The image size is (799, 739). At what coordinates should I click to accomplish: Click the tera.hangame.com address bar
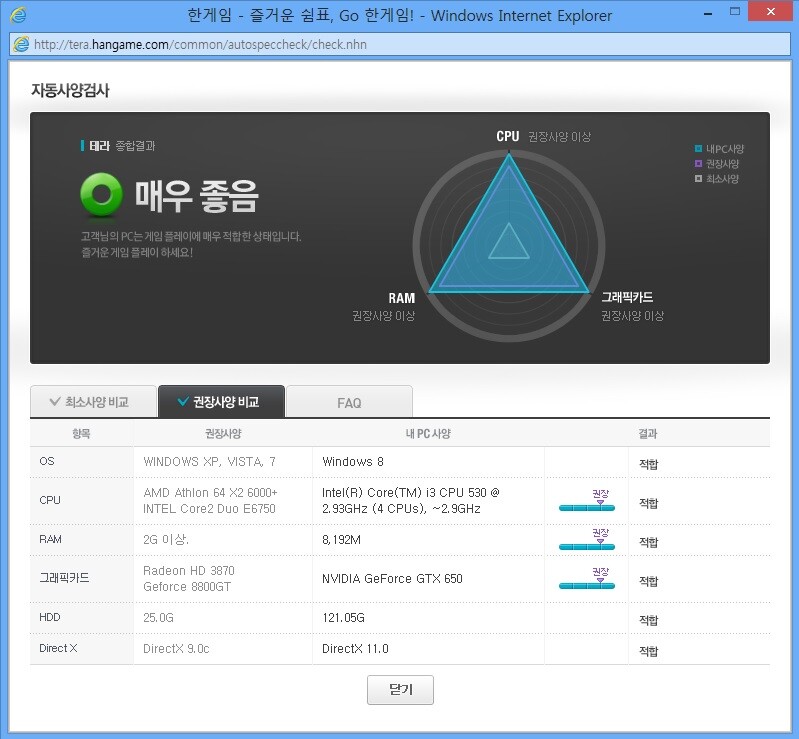[x=400, y=45]
